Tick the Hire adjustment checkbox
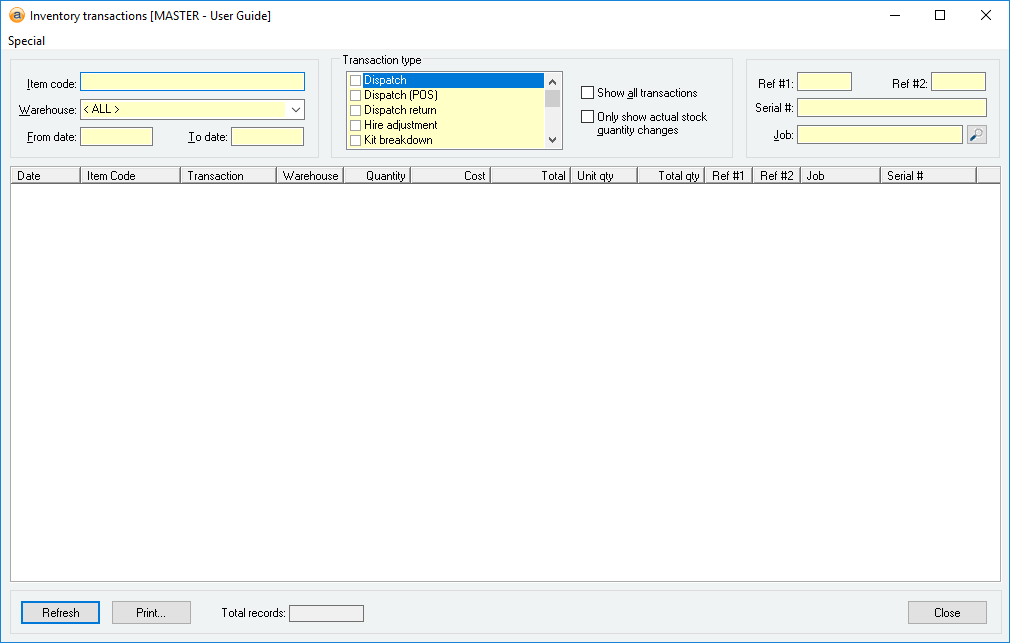 [355, 125]
